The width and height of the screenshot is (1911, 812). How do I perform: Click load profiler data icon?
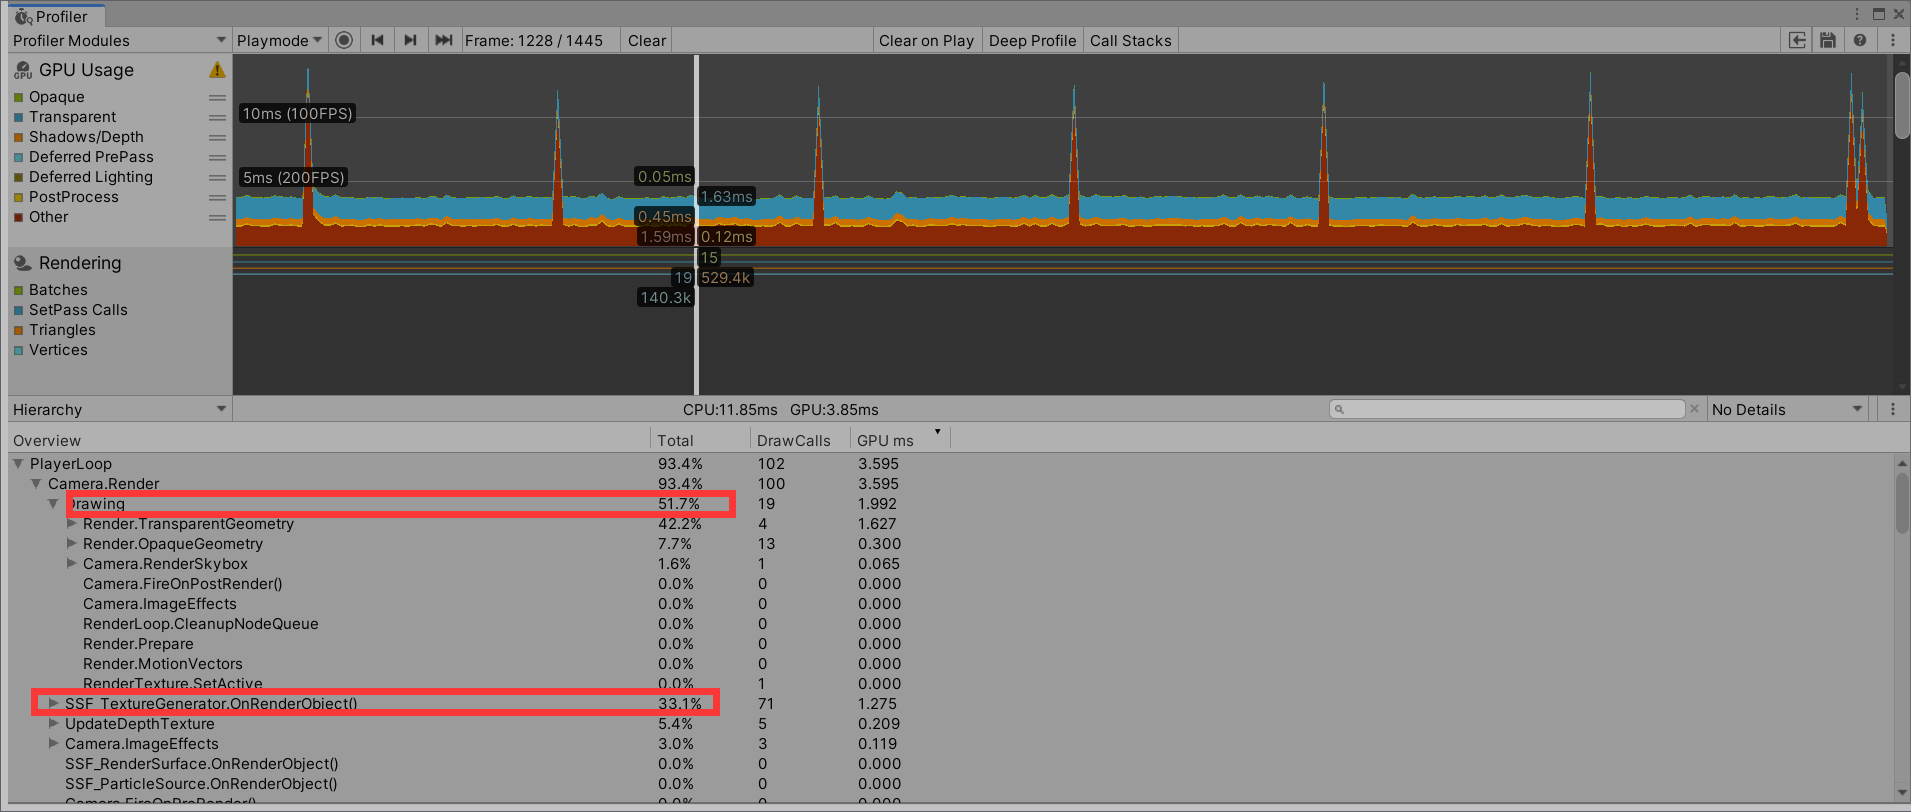click(1797, 40)
